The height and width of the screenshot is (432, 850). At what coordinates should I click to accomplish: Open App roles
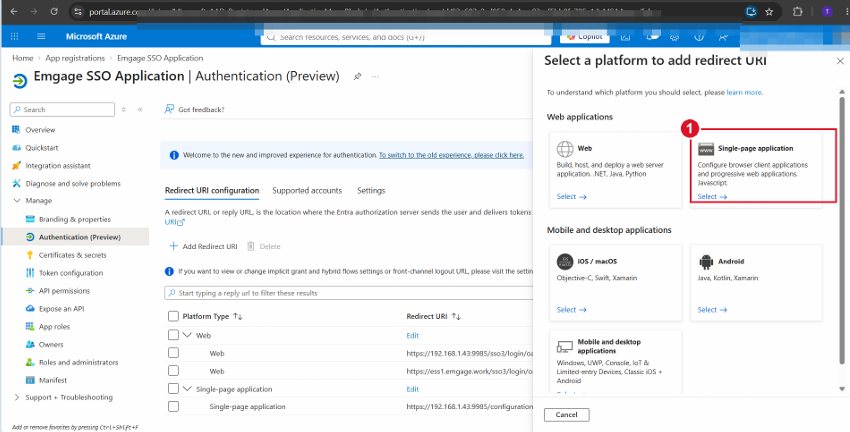click(x=54, y=326)
